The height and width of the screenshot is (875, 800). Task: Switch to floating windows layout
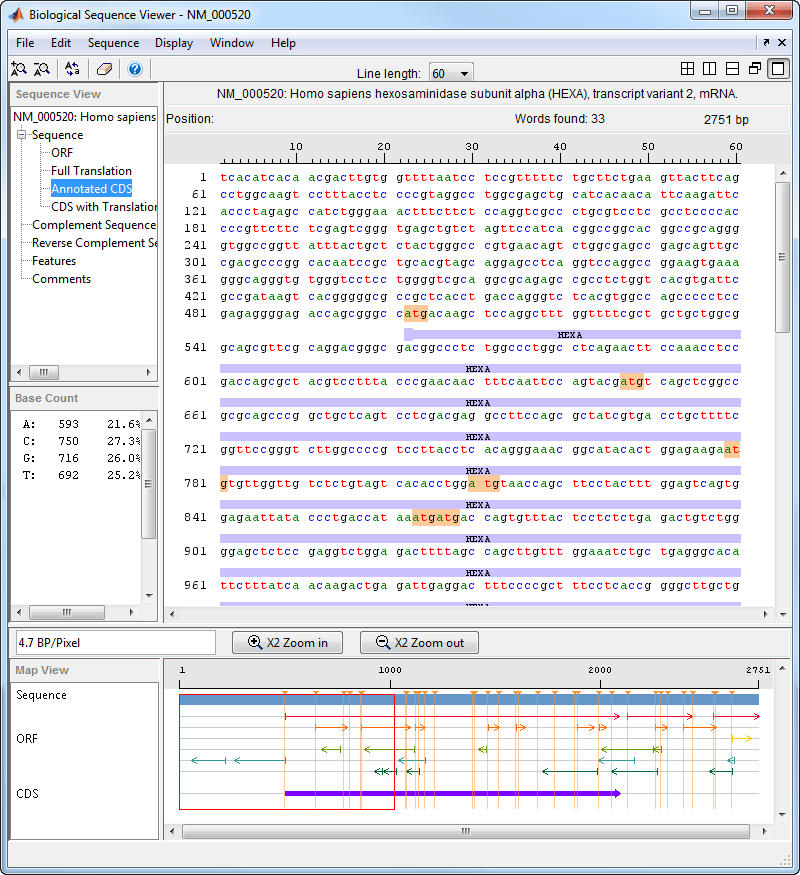pos(755,69)
